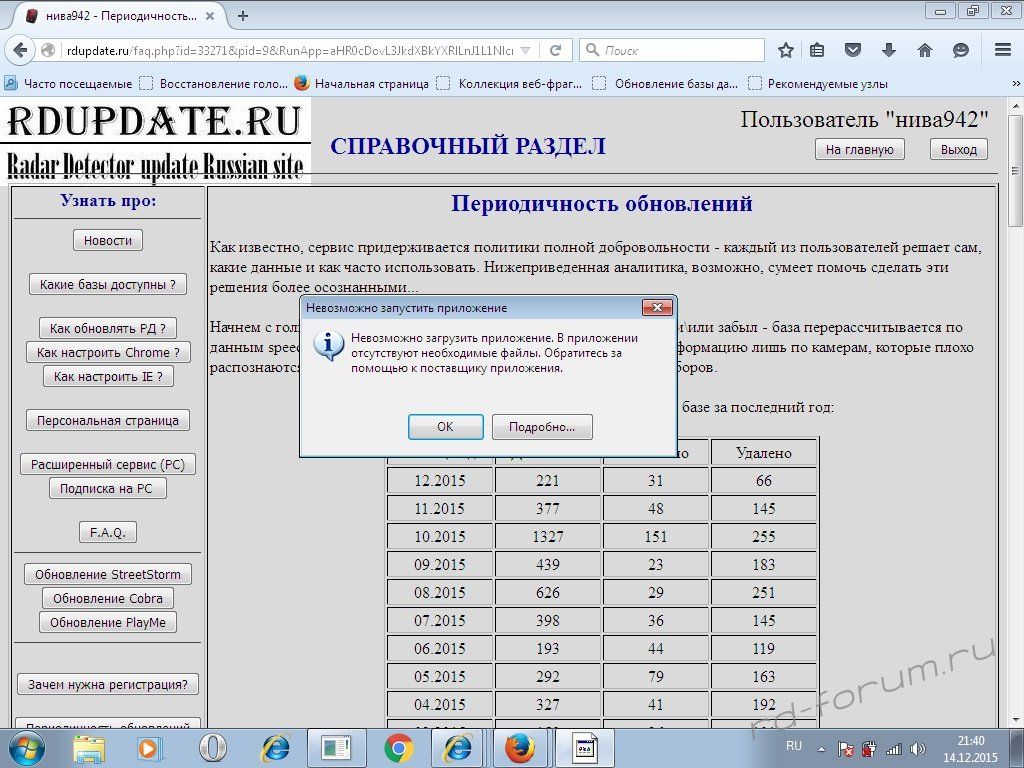Screen dimensions: 1024x768
Task: Click Обновление PlayMe button
Action: 108,622
